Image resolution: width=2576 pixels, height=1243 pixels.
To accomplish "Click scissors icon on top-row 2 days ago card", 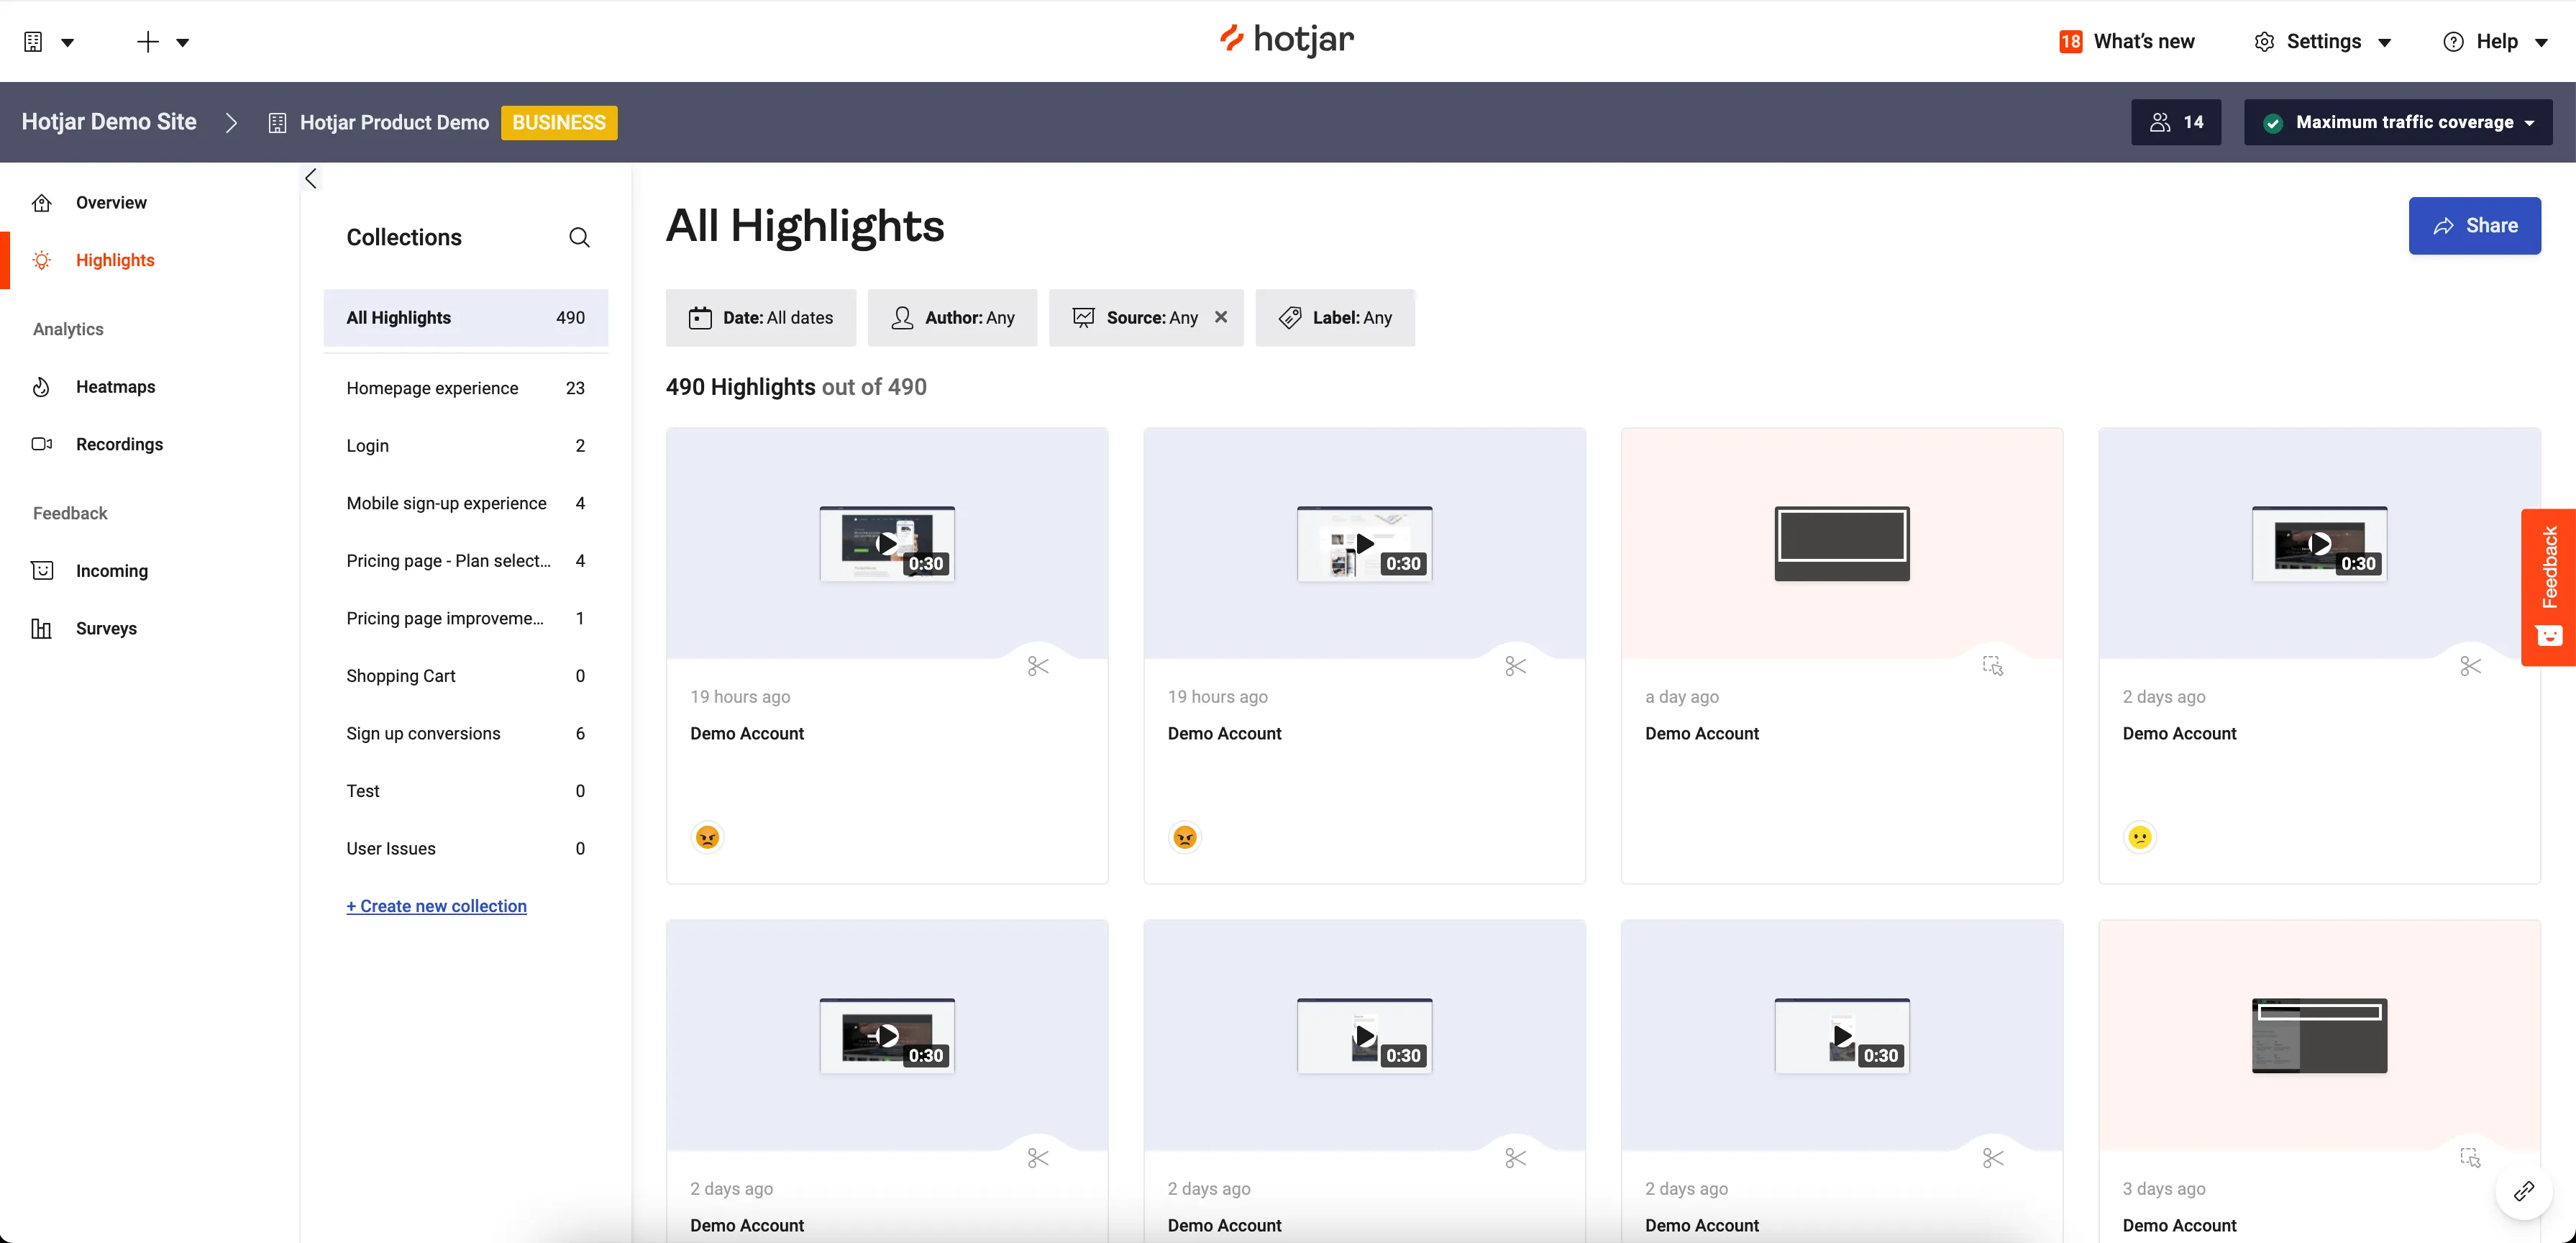I will [x=2471, y=666].
